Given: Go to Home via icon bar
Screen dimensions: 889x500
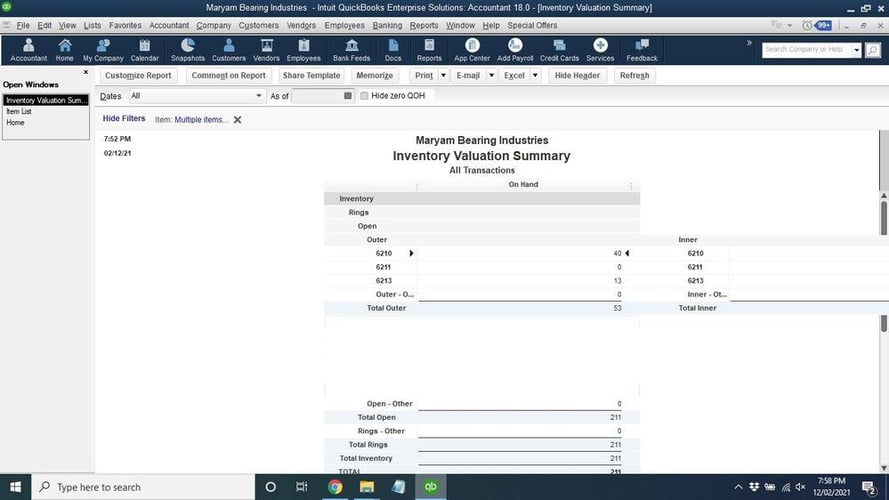Looking at the screenshot, I should tap(65, 50).
